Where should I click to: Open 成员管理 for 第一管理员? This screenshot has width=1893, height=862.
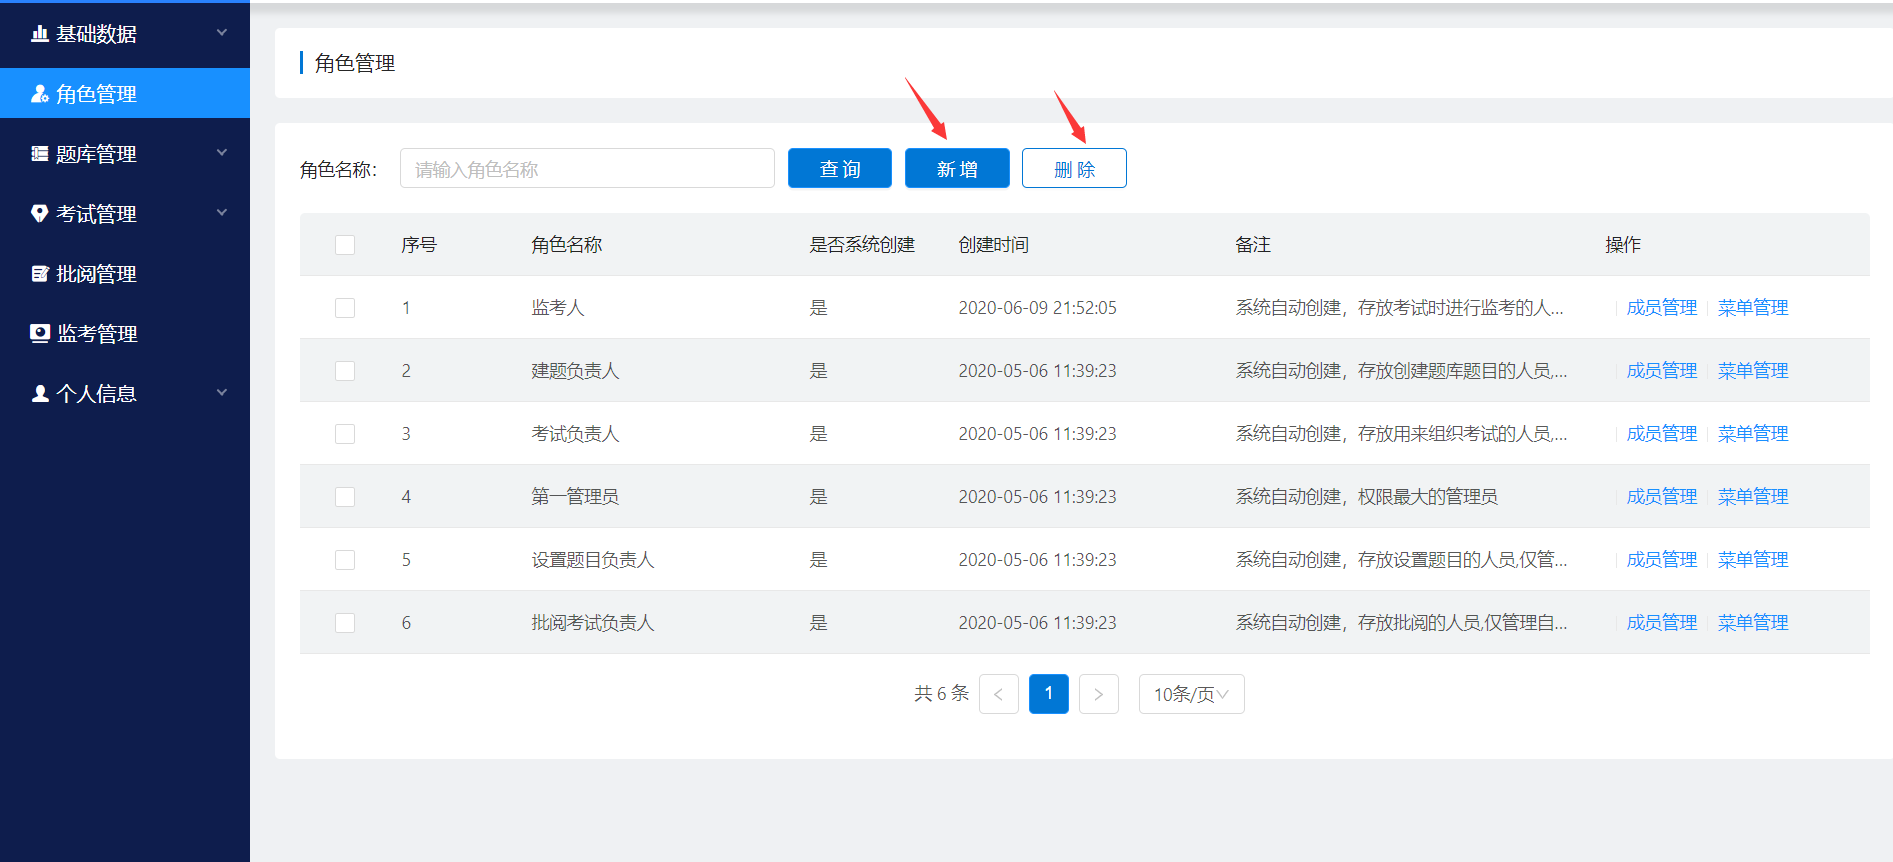coord(1662,497)
